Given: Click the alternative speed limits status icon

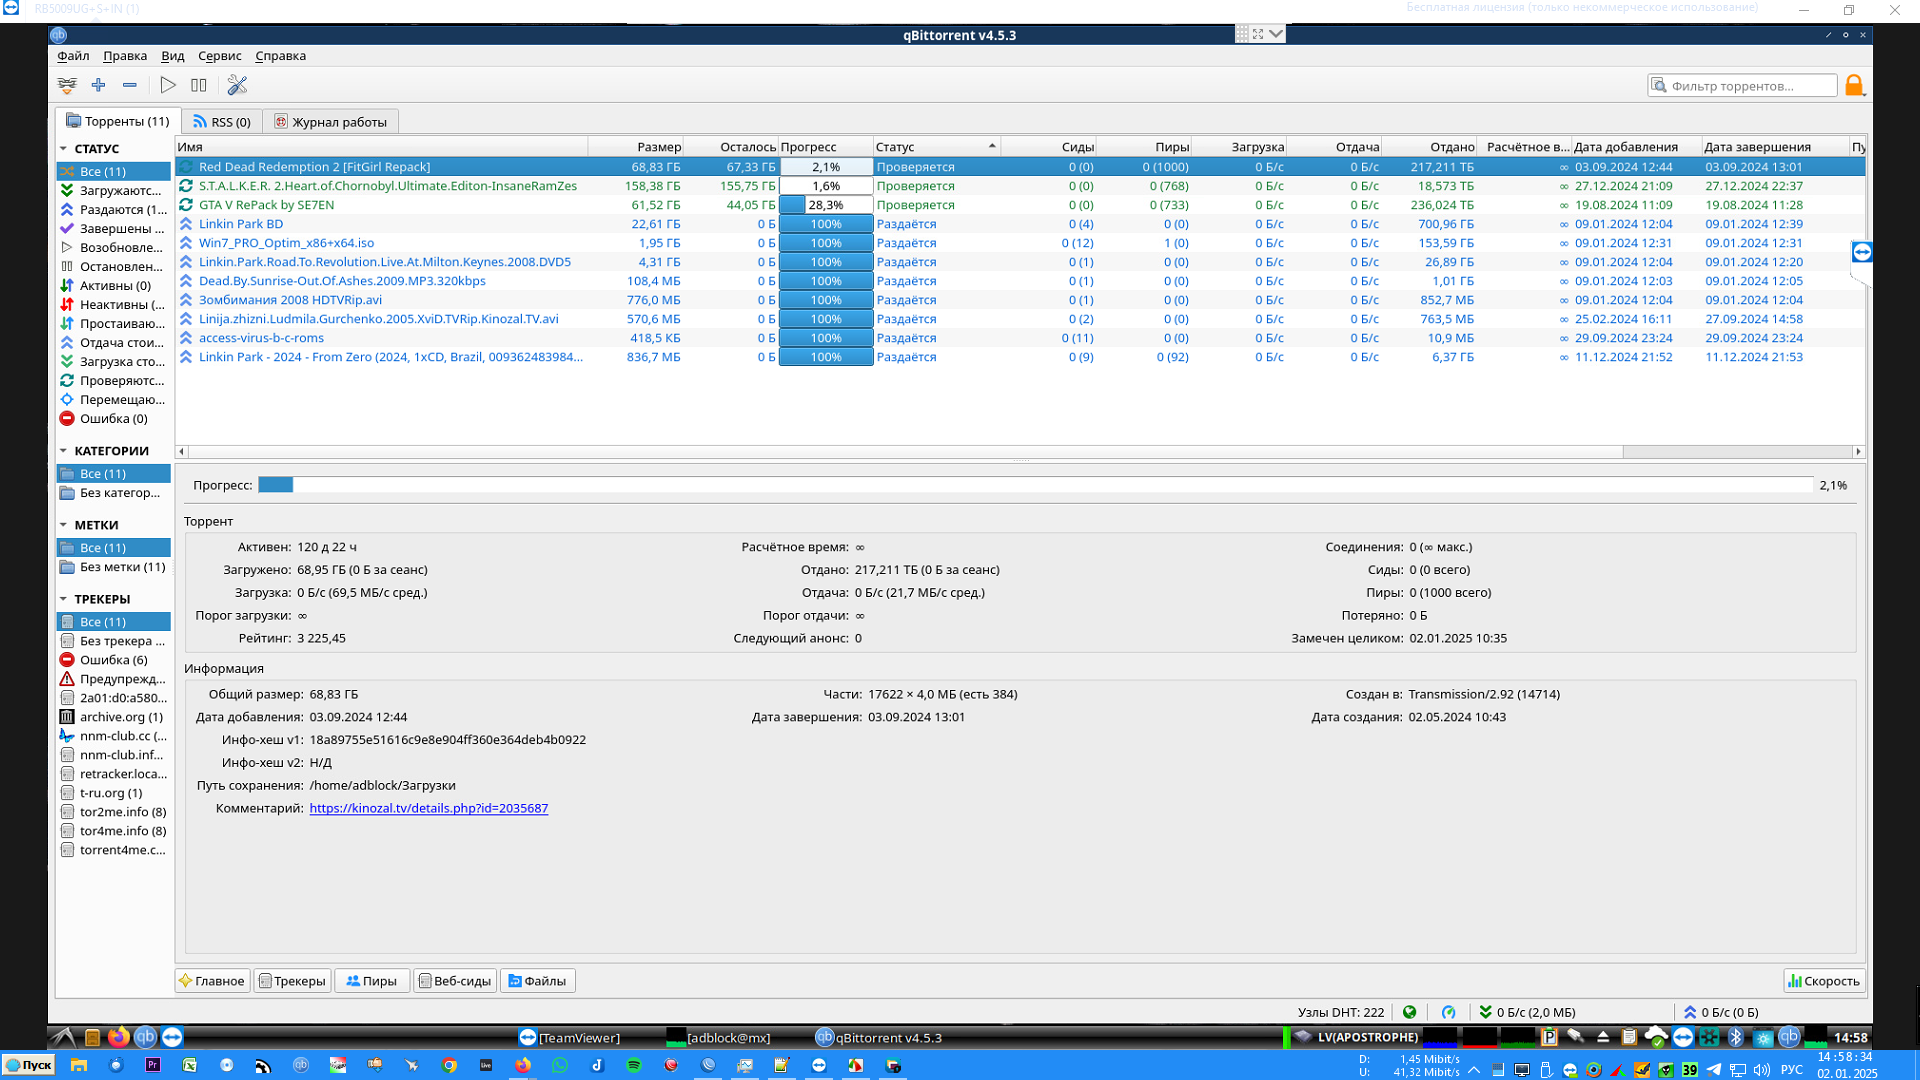Looking at the screenshot, I should [1449, 1012].
